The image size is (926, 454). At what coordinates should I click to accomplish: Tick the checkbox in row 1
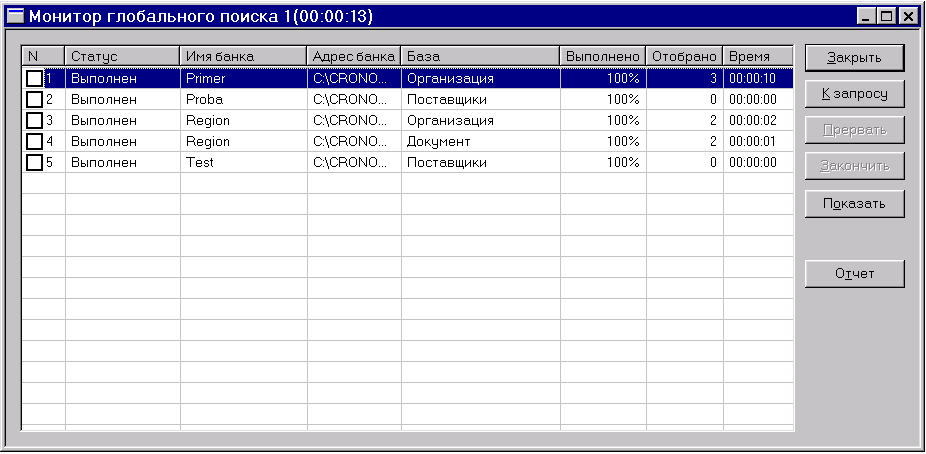pos(35,78)
